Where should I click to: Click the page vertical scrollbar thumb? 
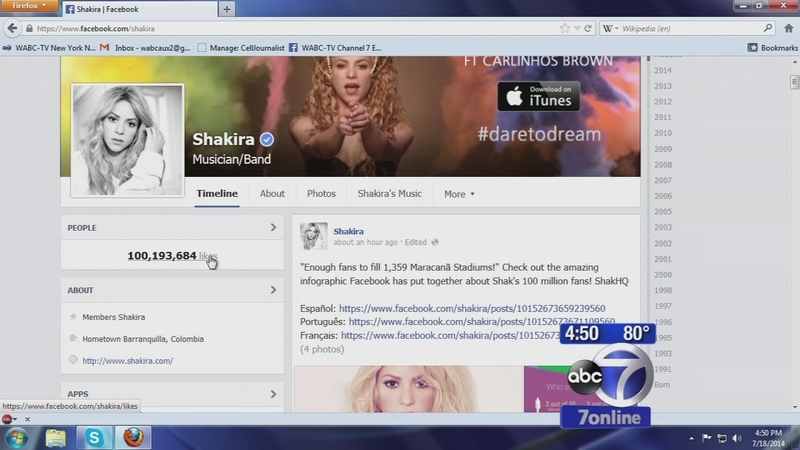click(794, 82)
